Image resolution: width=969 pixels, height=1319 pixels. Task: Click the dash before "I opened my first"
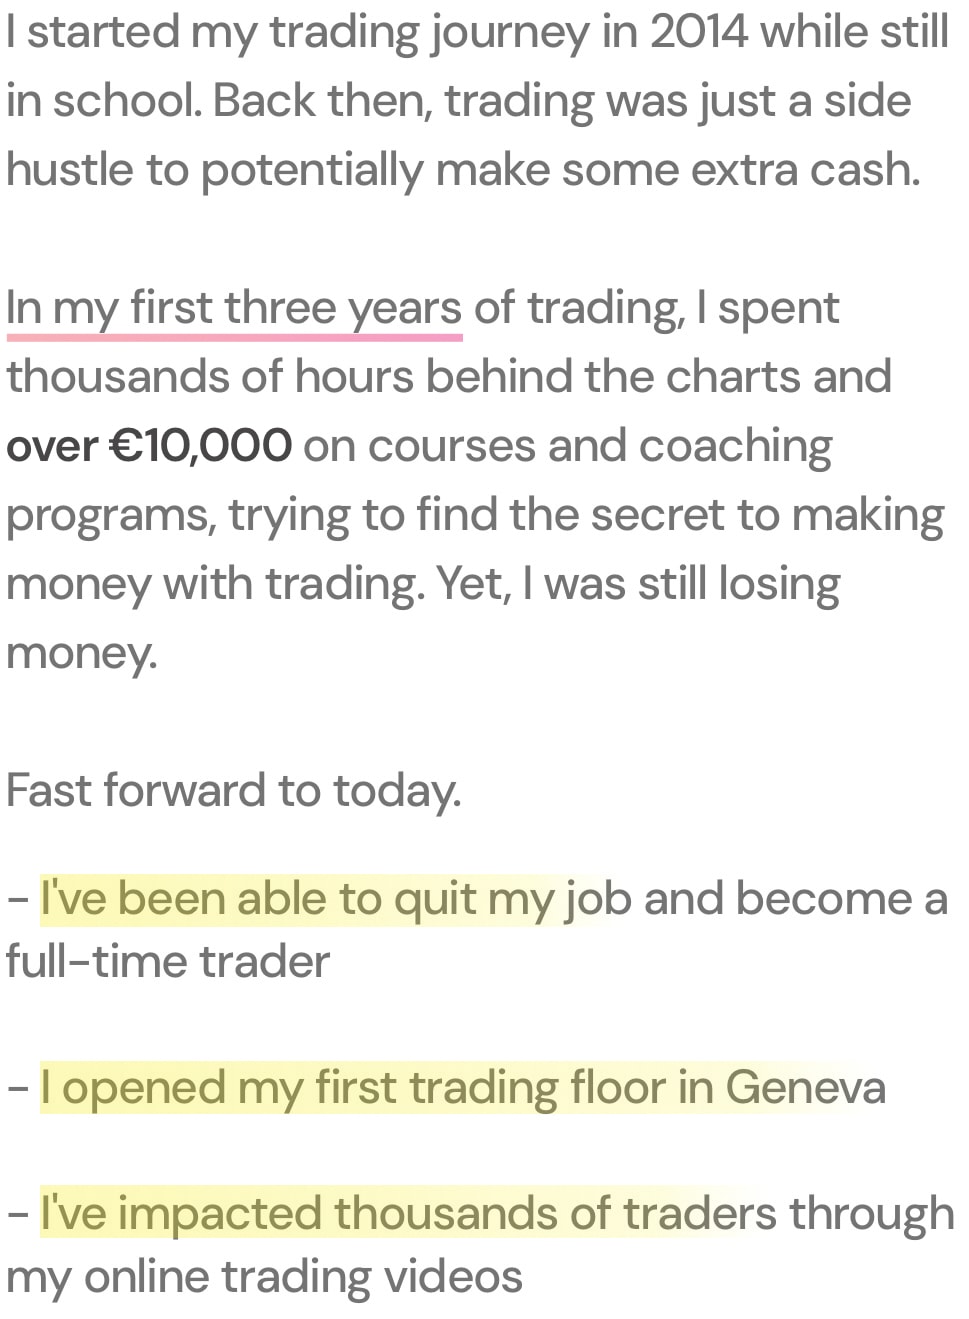click(18, 1089)
